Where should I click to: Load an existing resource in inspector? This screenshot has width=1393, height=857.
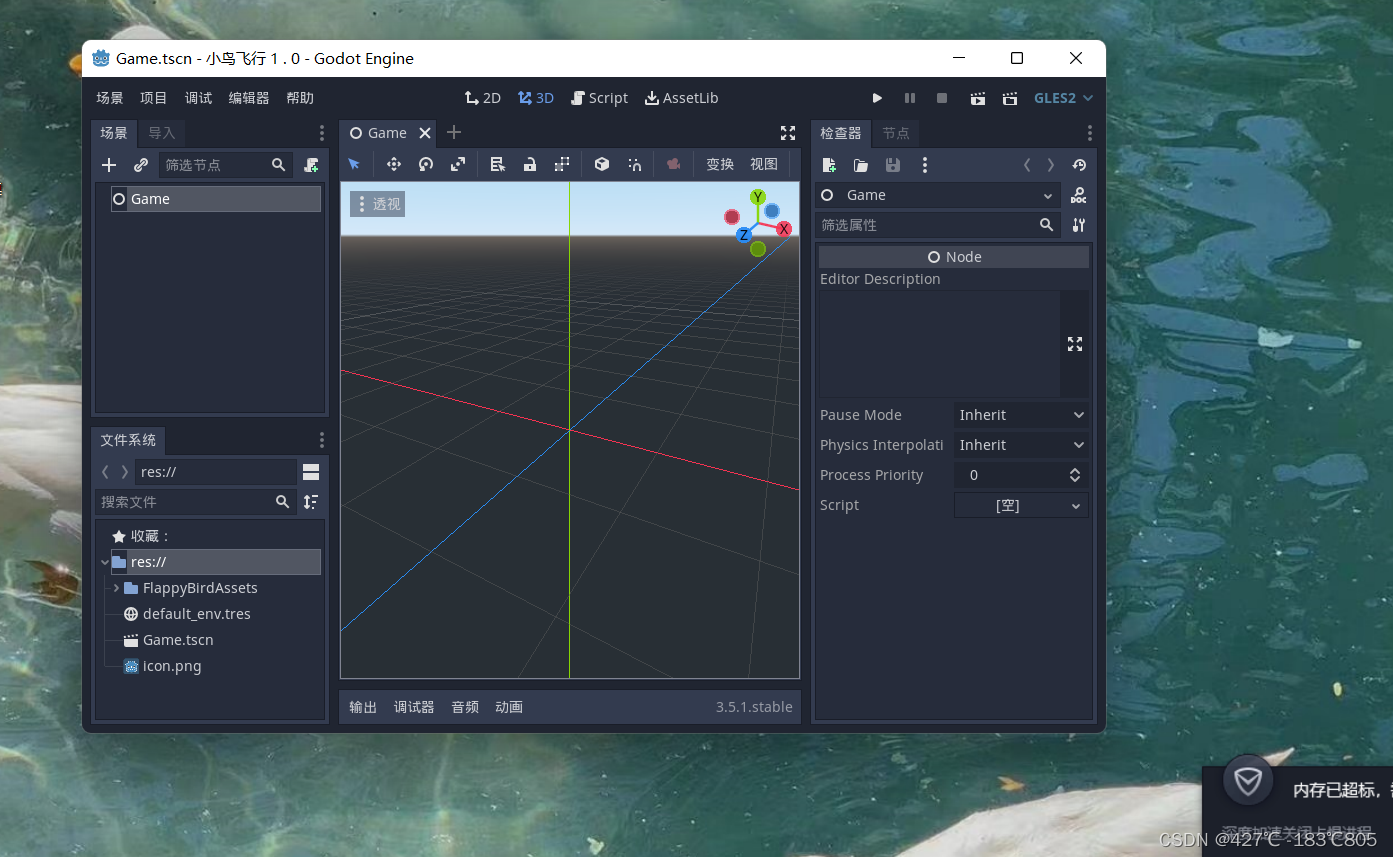point(861,165)
